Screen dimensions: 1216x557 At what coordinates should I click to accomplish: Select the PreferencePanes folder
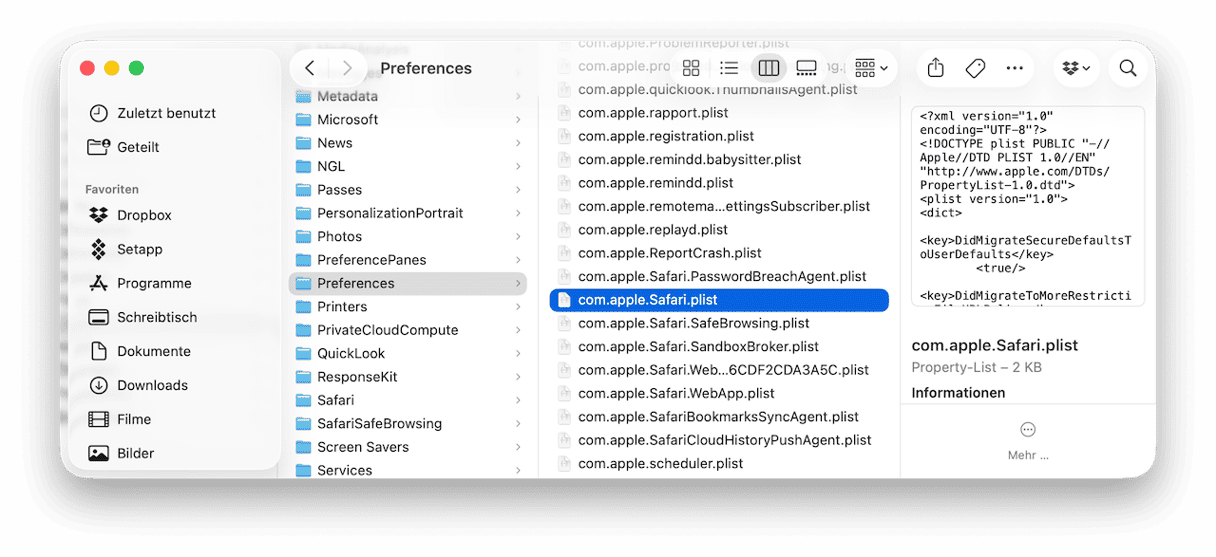pos(408,260)
